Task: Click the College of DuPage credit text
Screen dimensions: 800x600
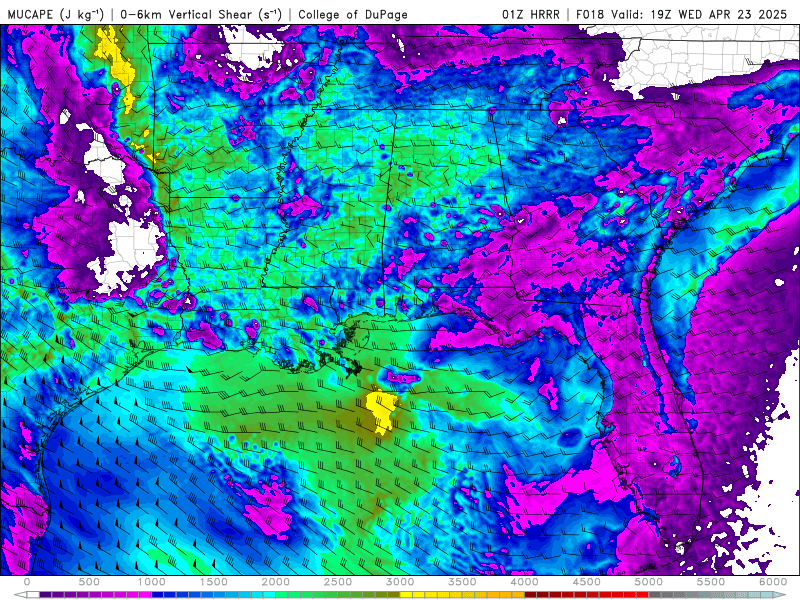Action: click(x=353, y=14)
